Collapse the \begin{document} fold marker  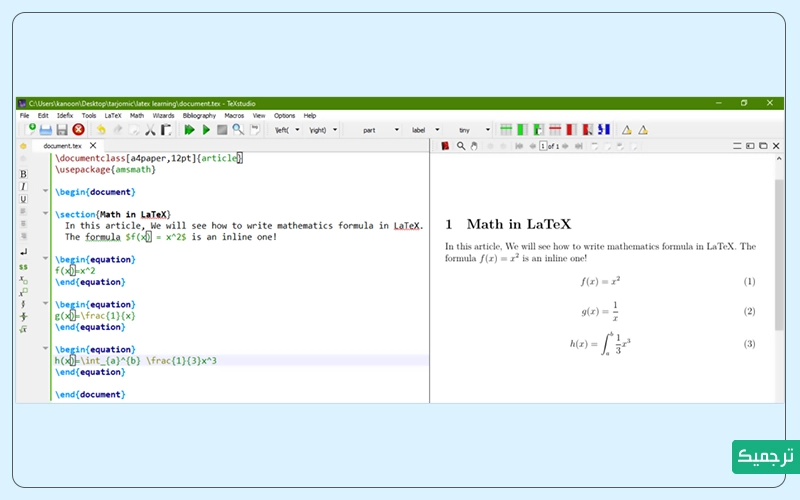pyautogui.click(x=45, y=191)
